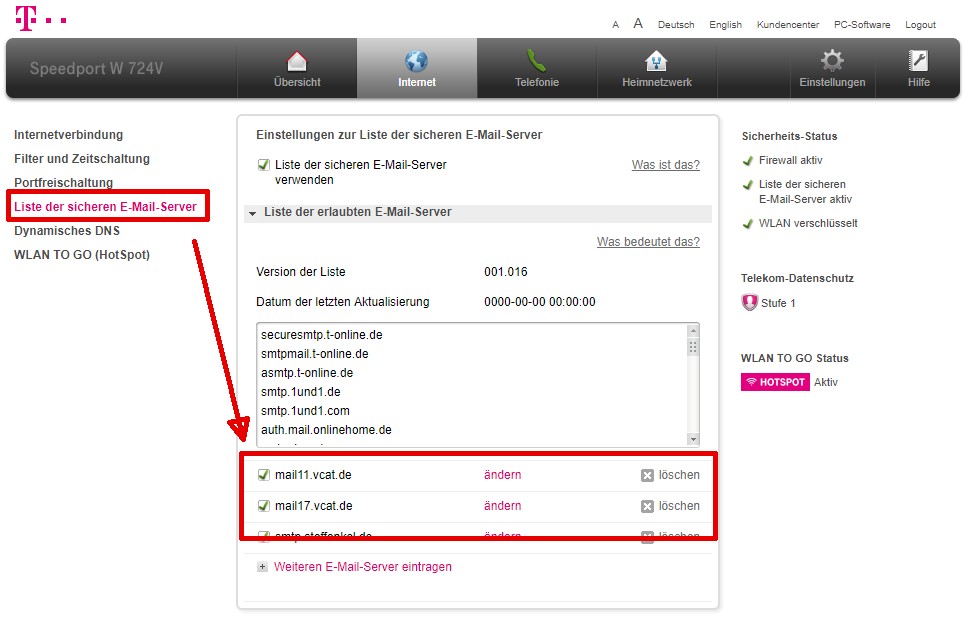Delete mail11.vcat.de using löschen icon
The height and width of the screenshot is (620, 965).
point(647,476)
